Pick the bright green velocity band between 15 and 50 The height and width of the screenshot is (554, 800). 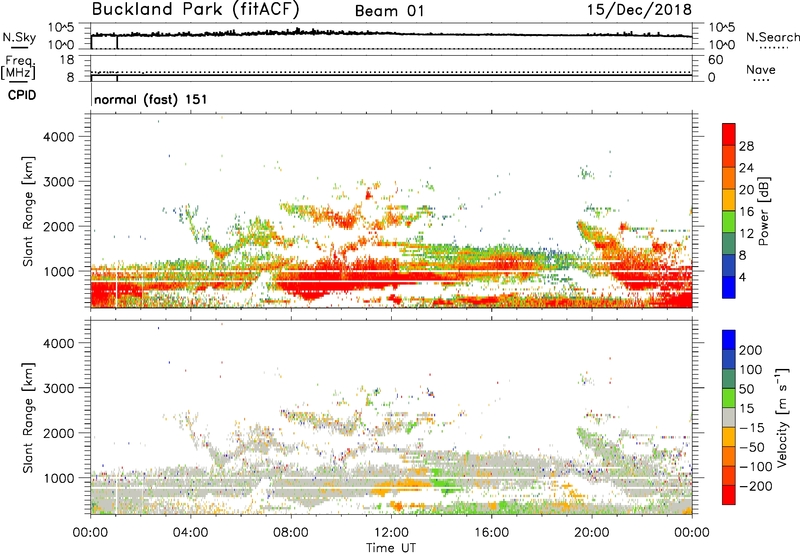[x=729, y=398]
